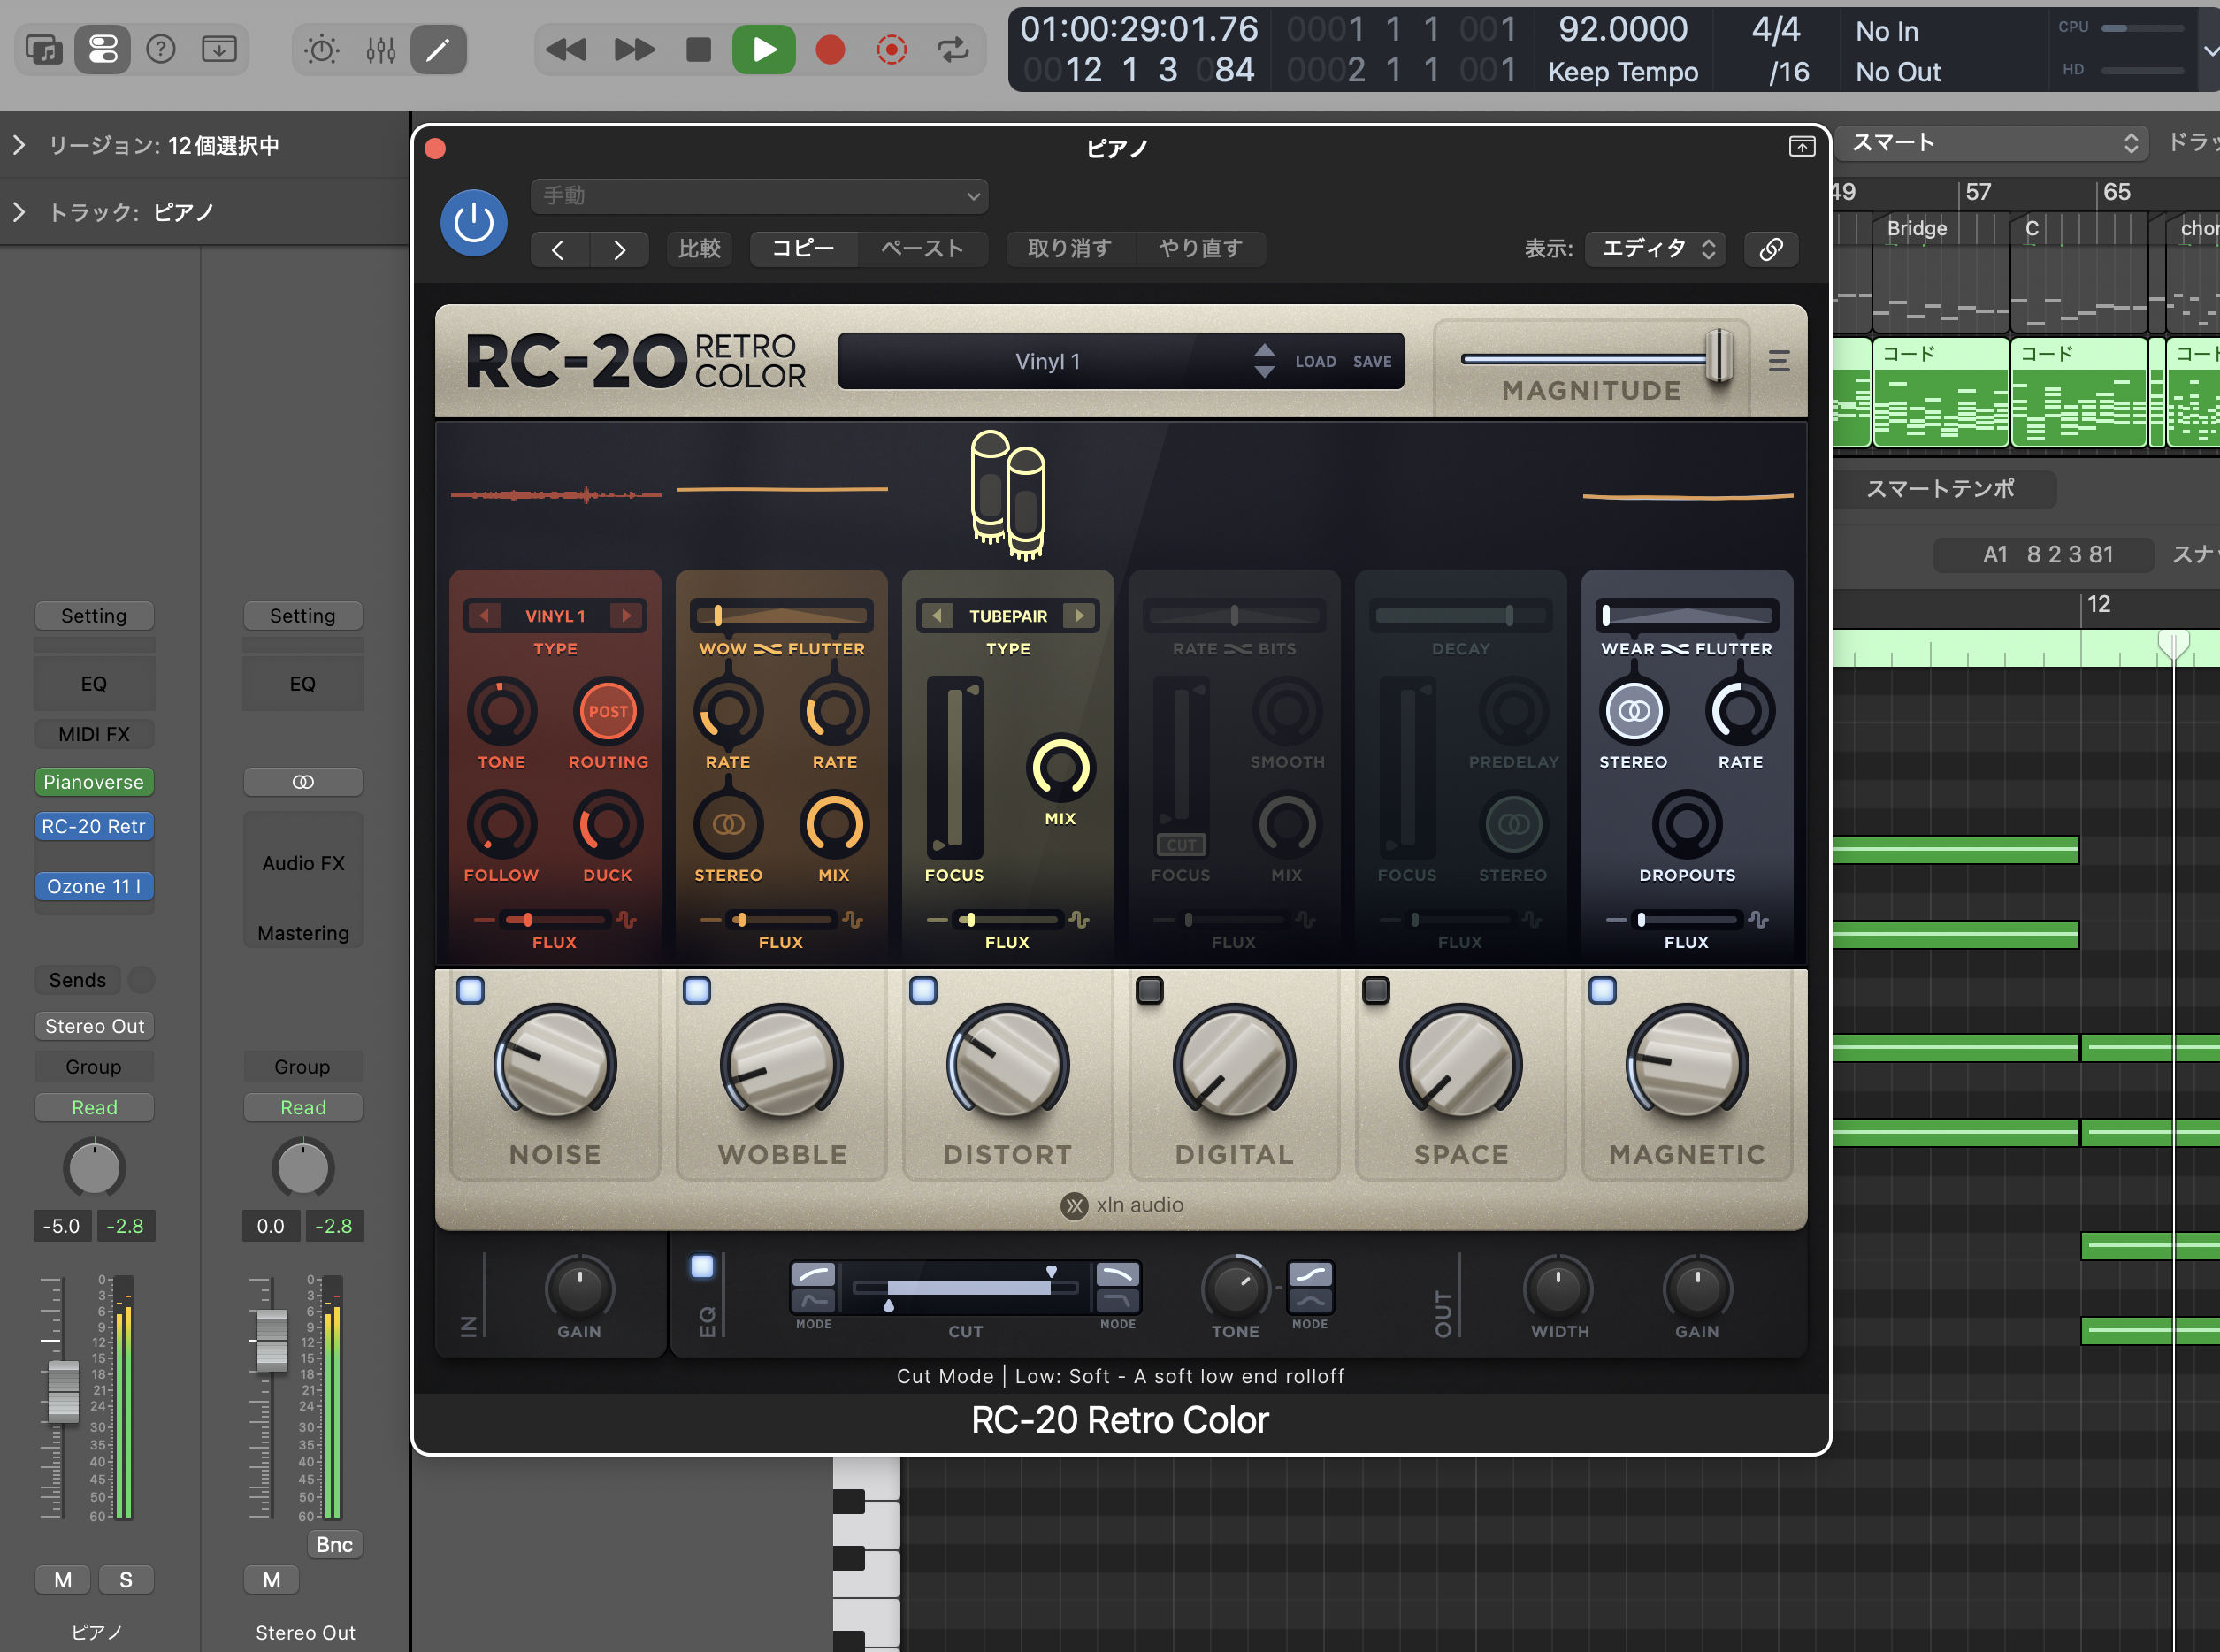The image size is (2220, 1652).
Task: Start playback with green Play button
Action: click(764, 49)
